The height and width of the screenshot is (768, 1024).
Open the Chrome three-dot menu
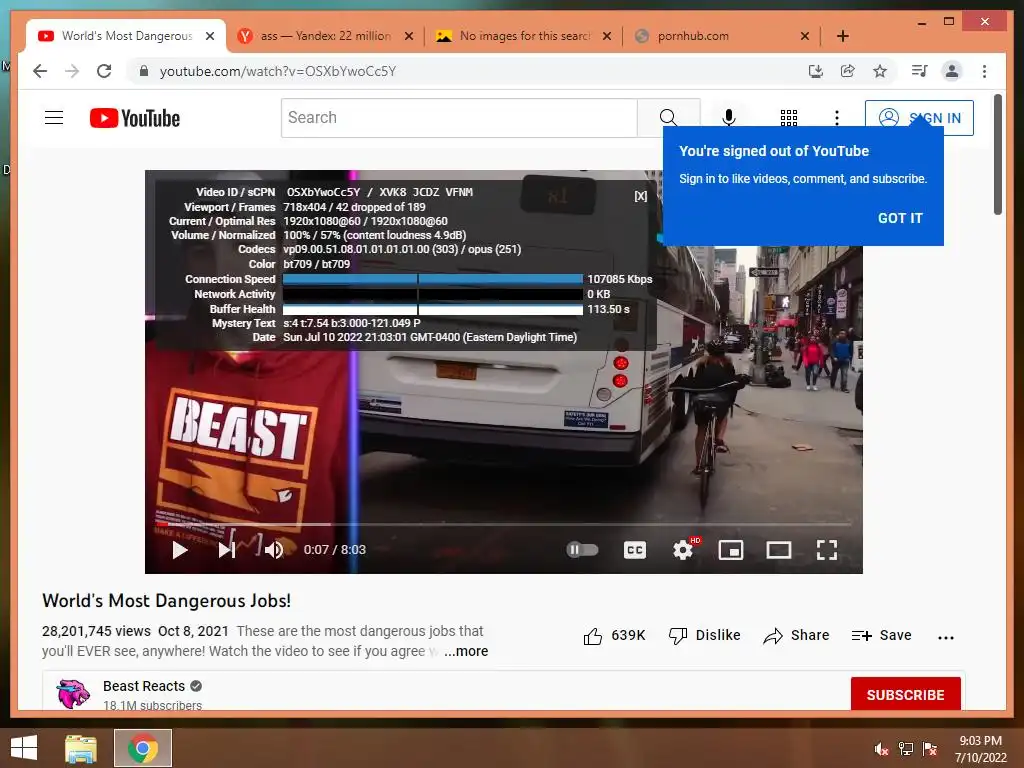click(984, 71)
